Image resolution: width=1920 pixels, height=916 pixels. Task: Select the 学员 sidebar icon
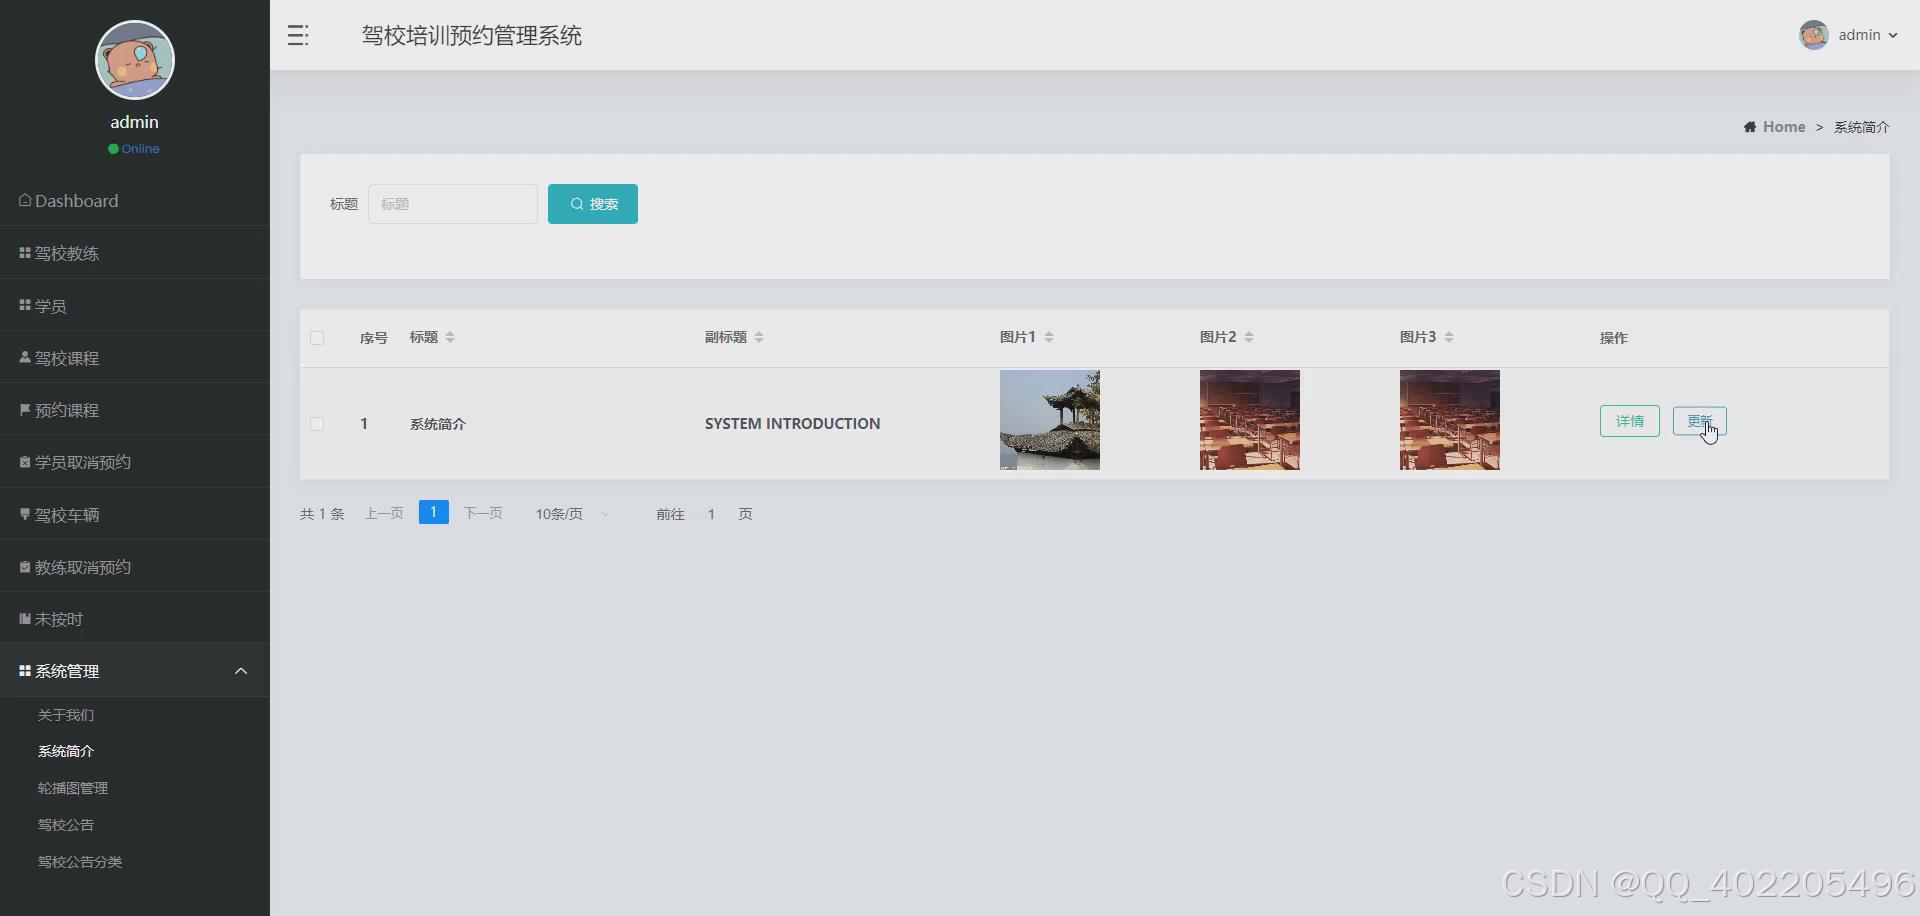click(24, 305)
